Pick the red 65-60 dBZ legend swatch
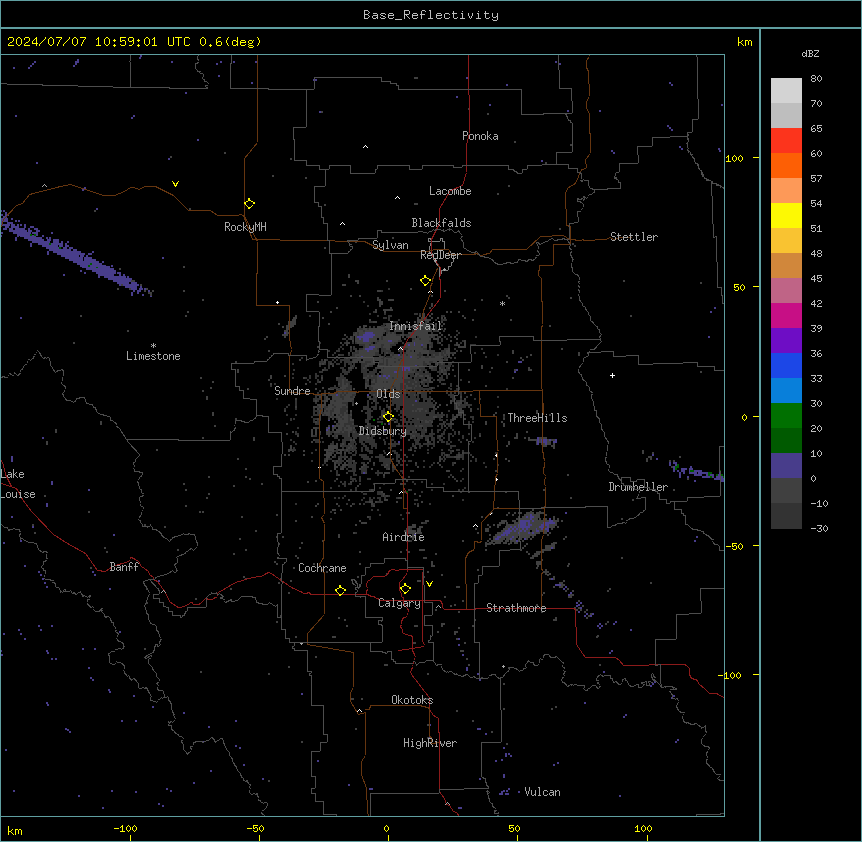The image size is (862, 842). tap(786, 141)
